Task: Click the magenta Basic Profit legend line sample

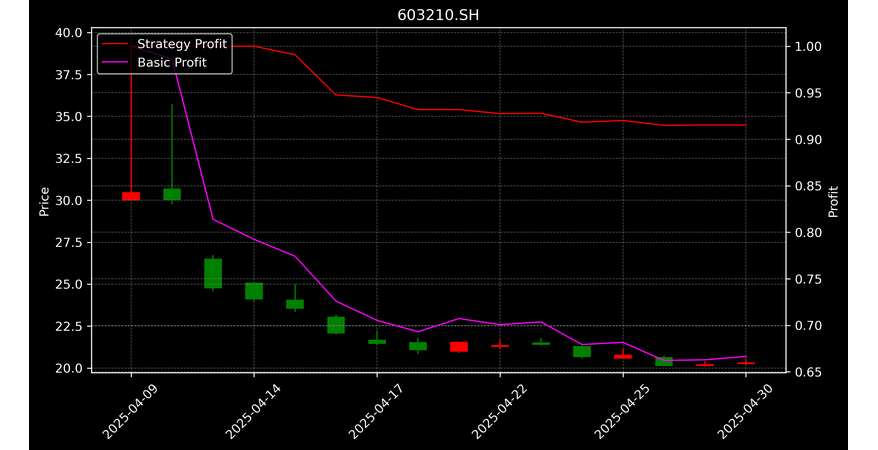Action: (x=115, y=63)
